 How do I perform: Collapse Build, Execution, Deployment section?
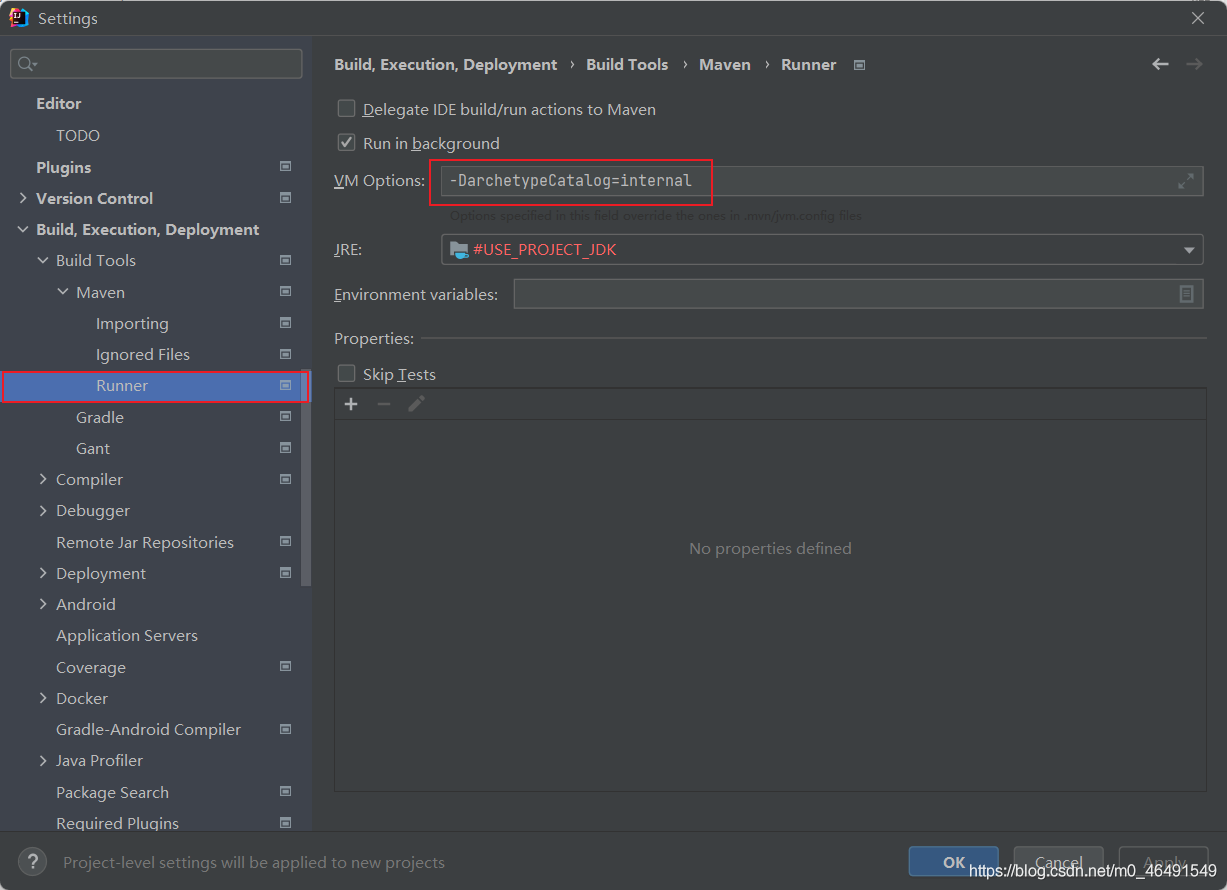[23, 229]
